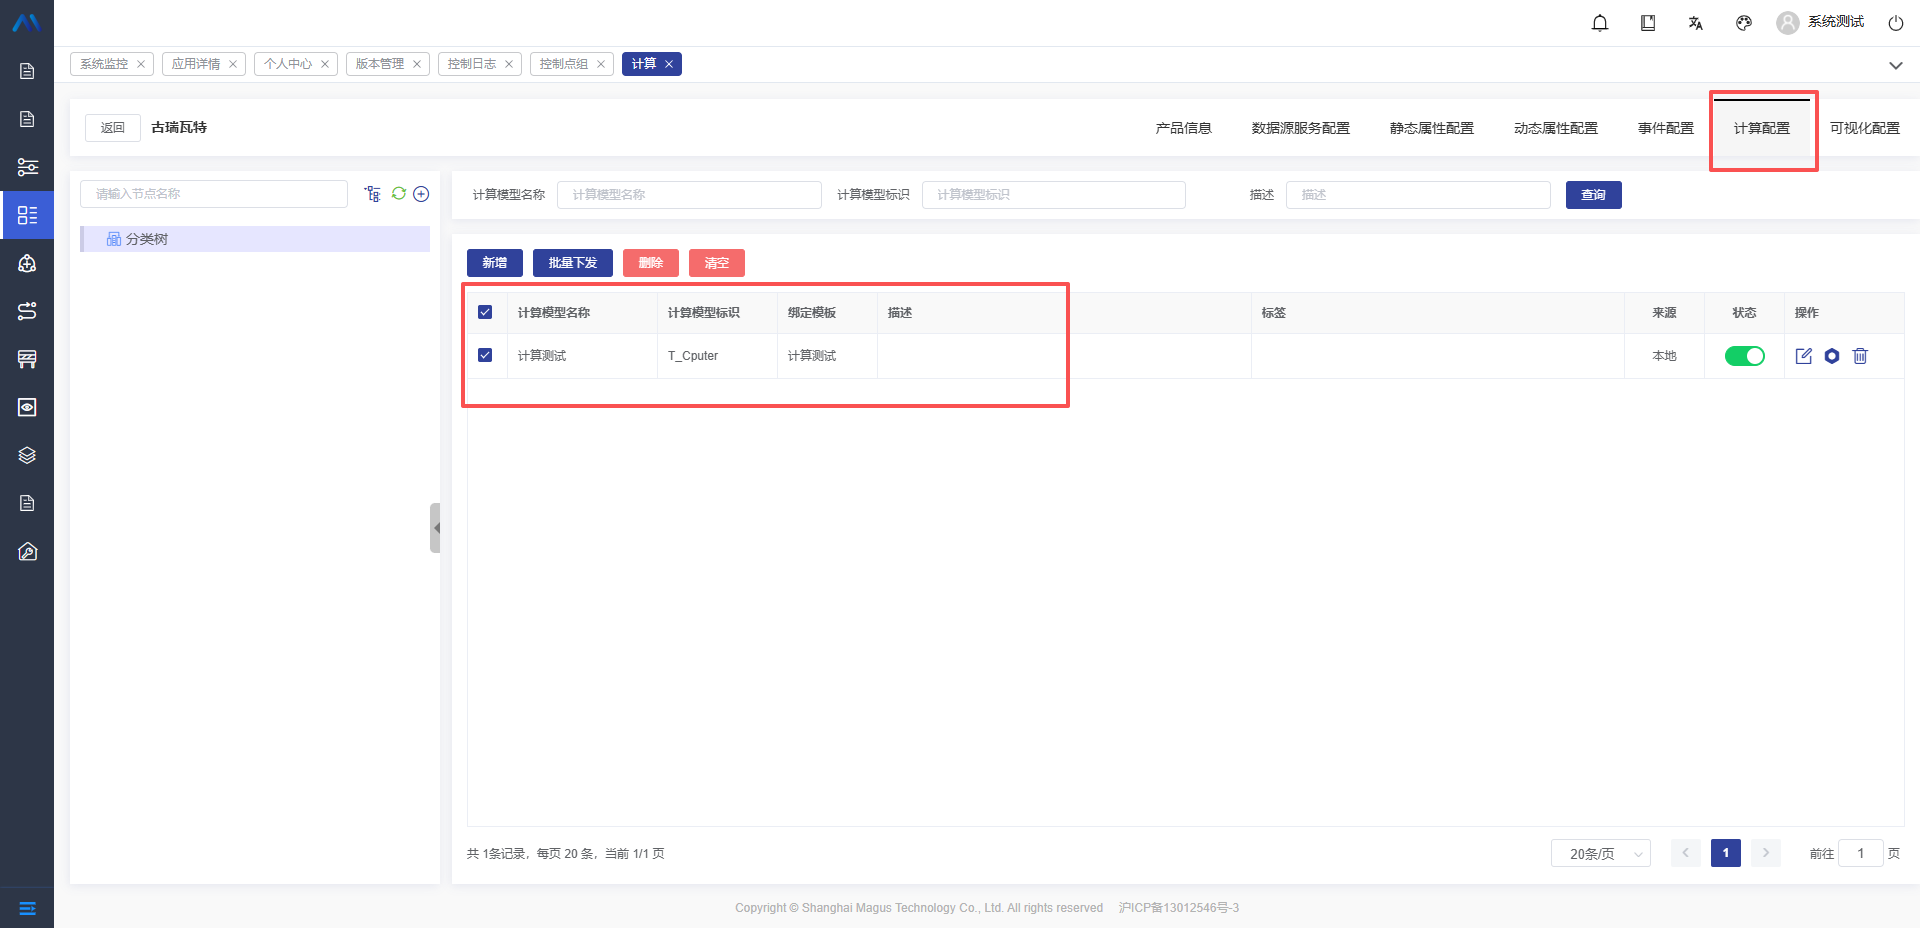Open the 20条/页 page size dropdown

pos(1600,854)
